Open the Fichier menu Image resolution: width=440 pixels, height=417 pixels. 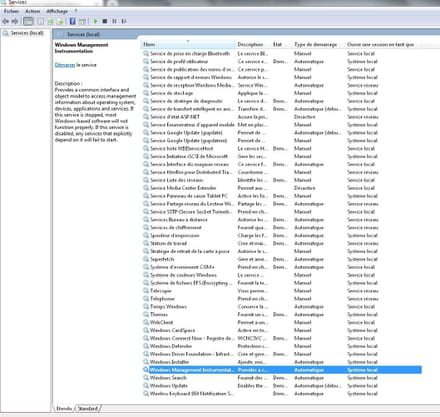[x=11, y=11]
